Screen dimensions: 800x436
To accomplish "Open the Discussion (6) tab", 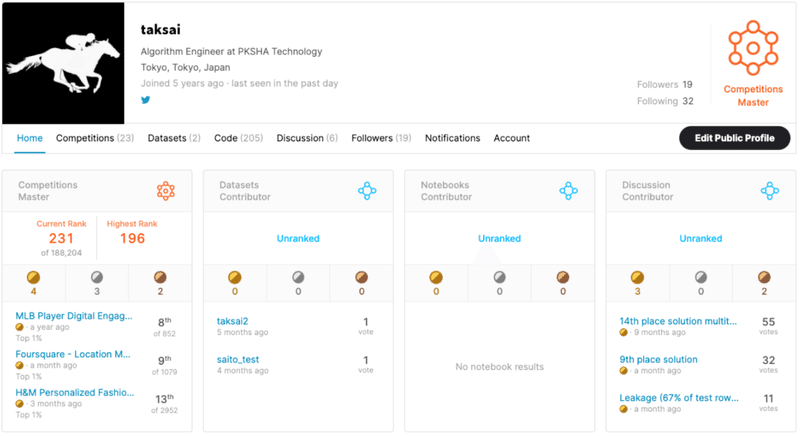I will pos(307,138).
